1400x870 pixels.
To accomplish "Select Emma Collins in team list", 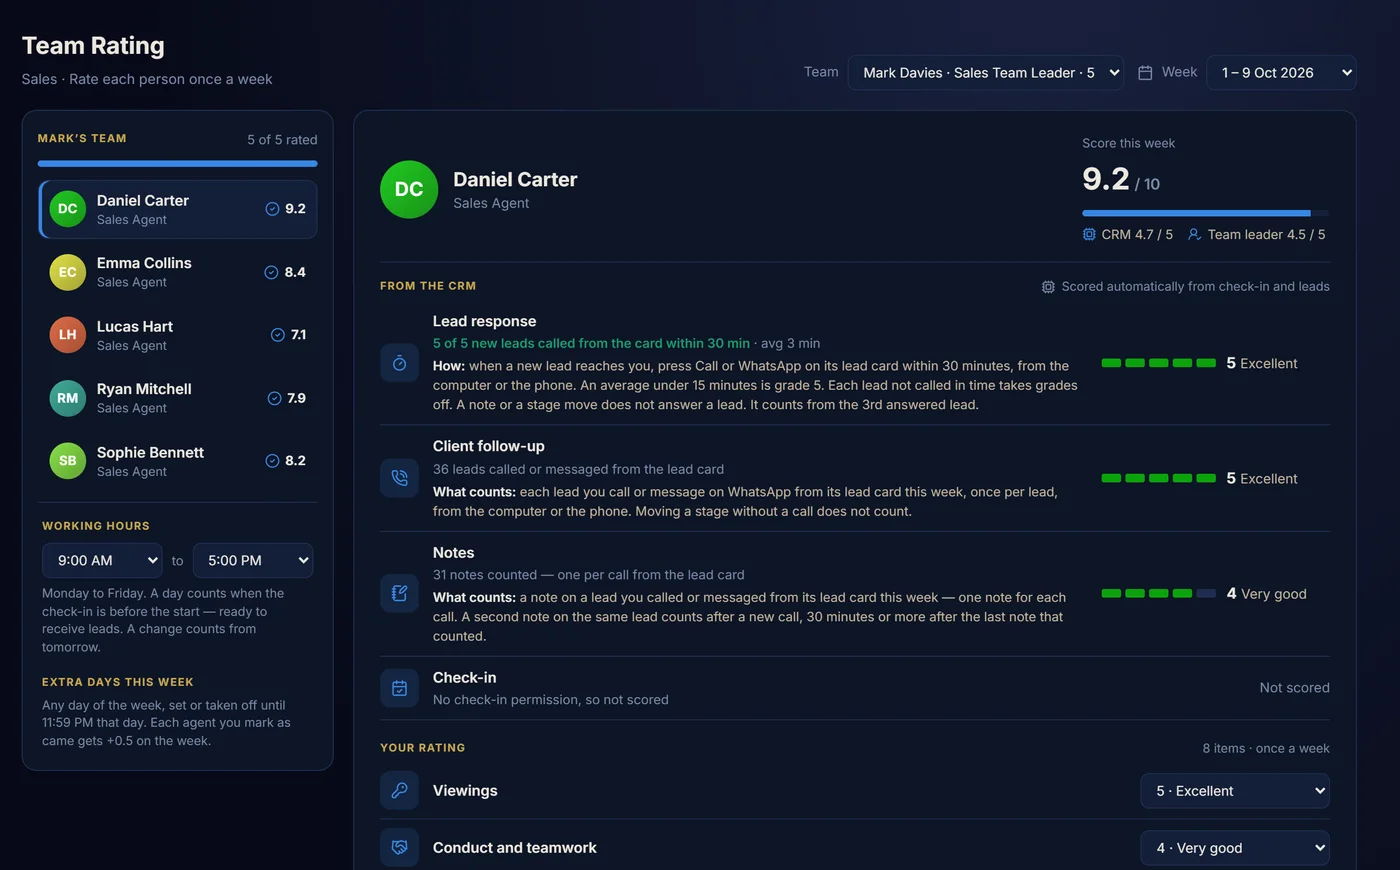I will click(178, 272).
